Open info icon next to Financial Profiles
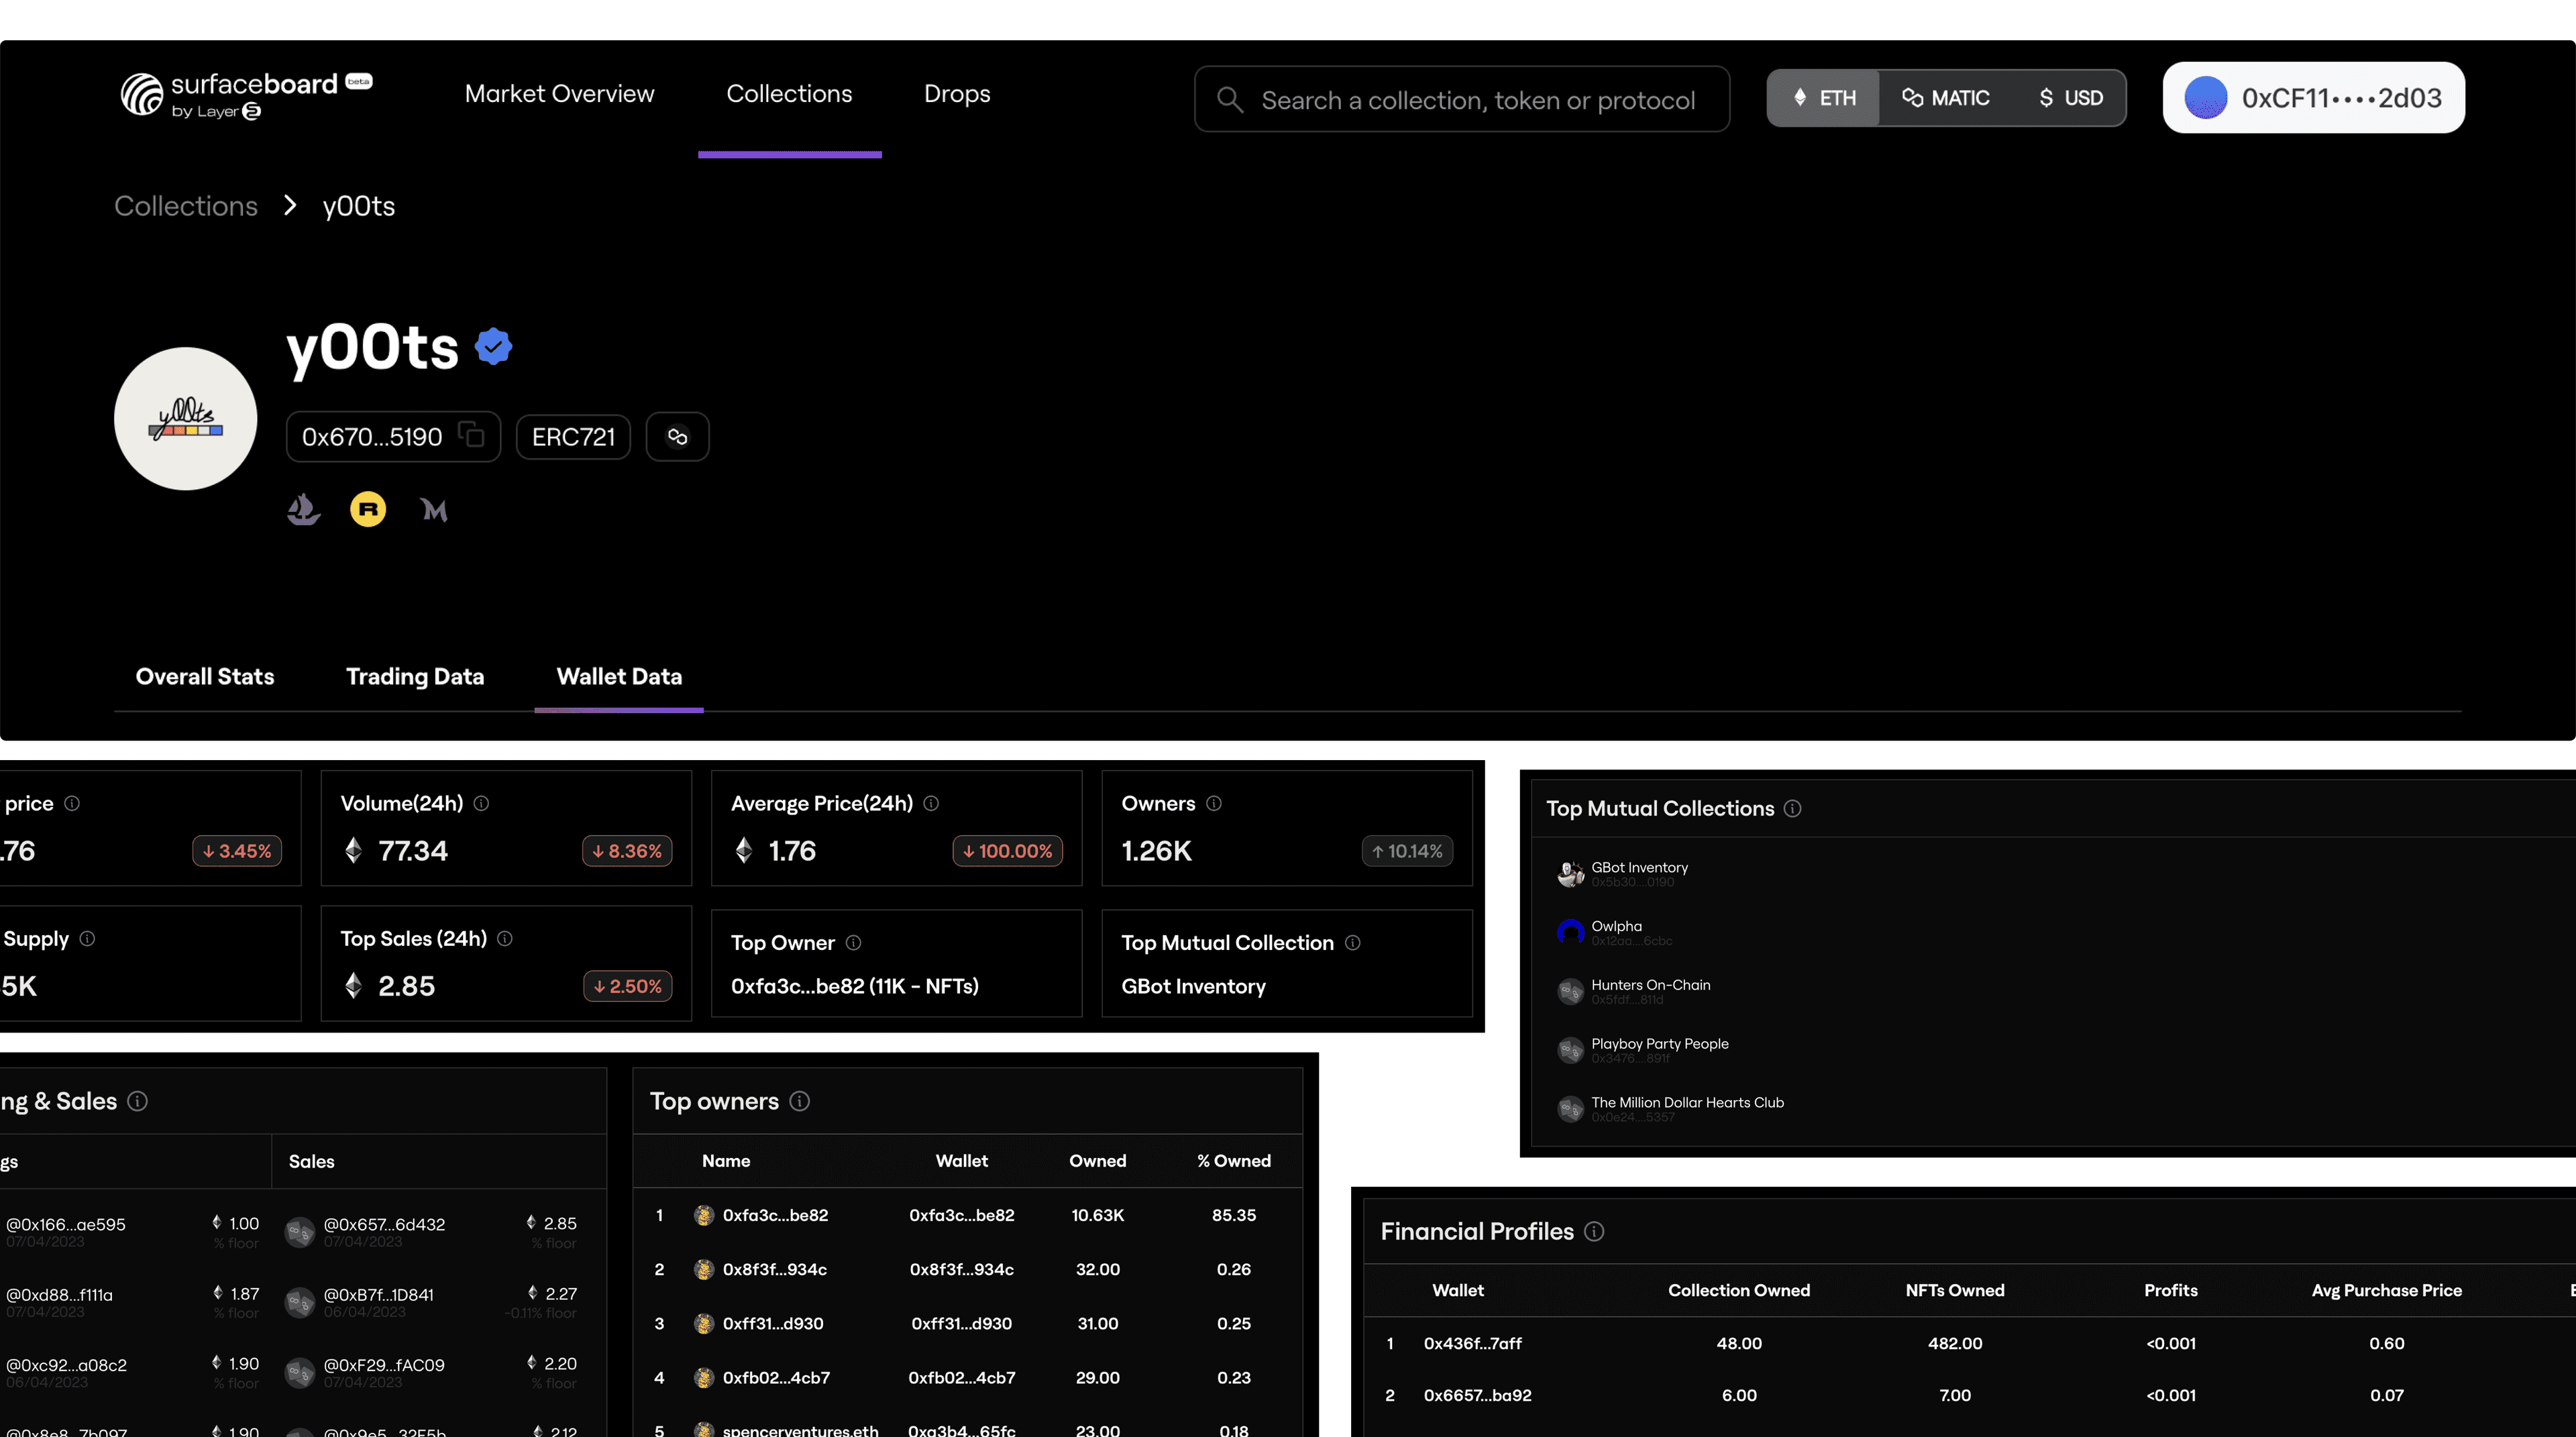Screen dimensions: 2576x1437 point(1594,1232)
